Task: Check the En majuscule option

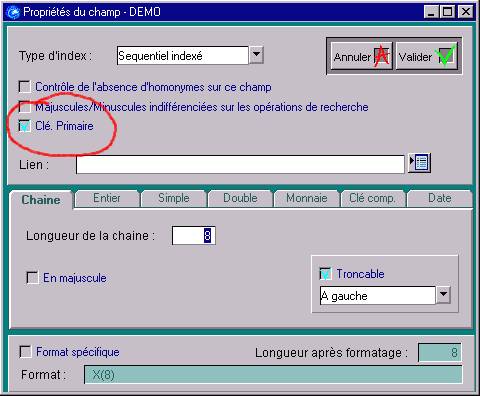Action: tap(32, 278)
